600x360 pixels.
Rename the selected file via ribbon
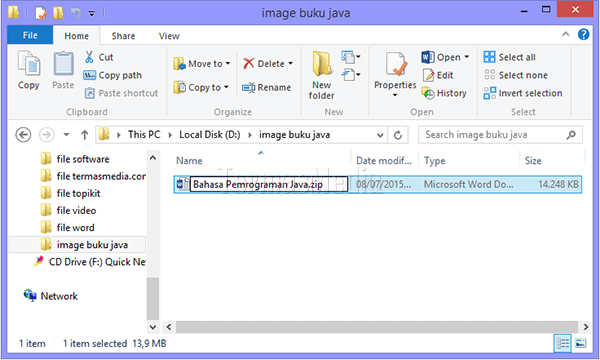coord(266,87)
